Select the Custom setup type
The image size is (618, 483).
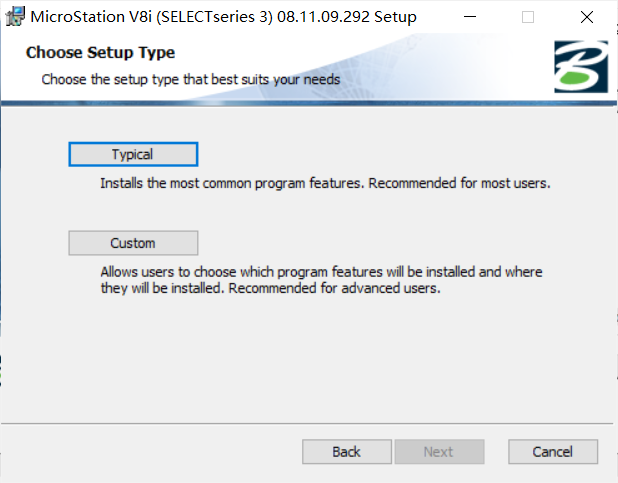[133, 243]
